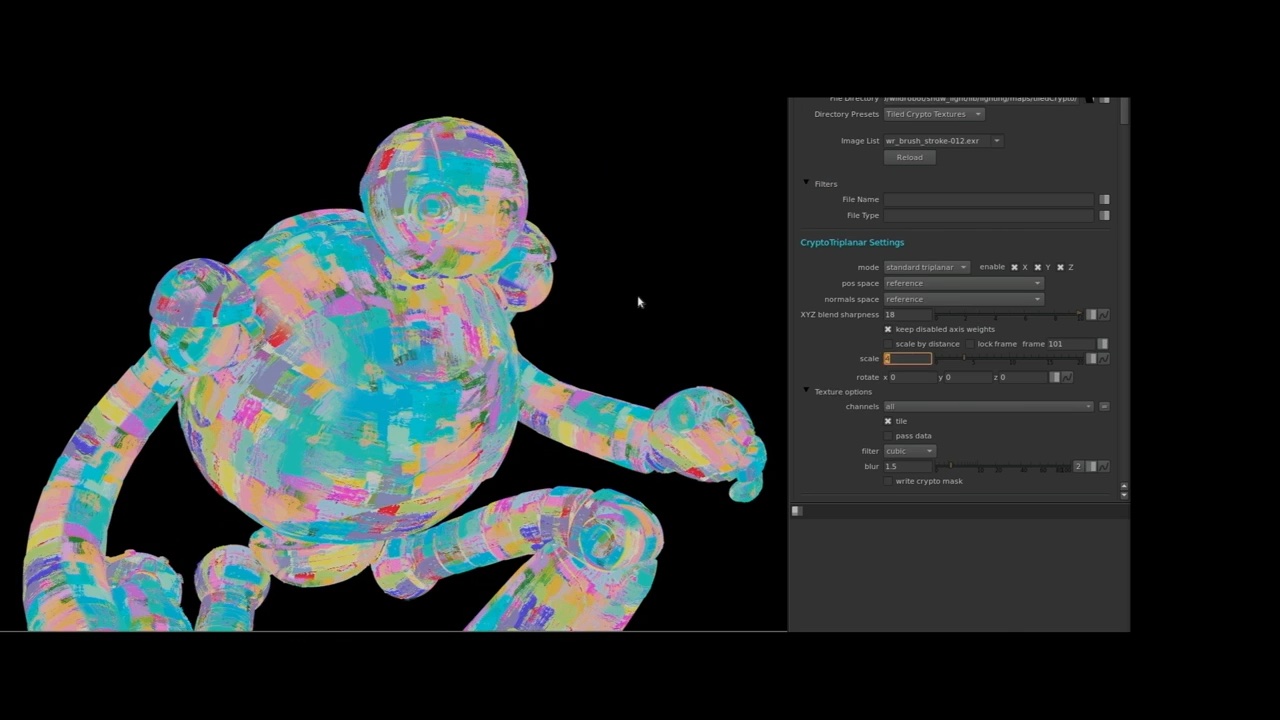Collapse the Texture options section

point(806,391)
